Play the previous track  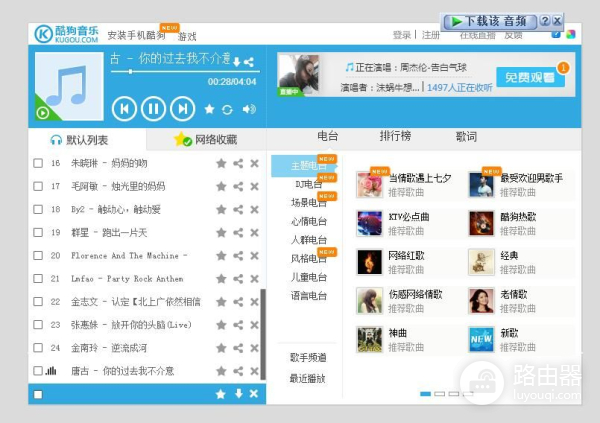point(124,109)
